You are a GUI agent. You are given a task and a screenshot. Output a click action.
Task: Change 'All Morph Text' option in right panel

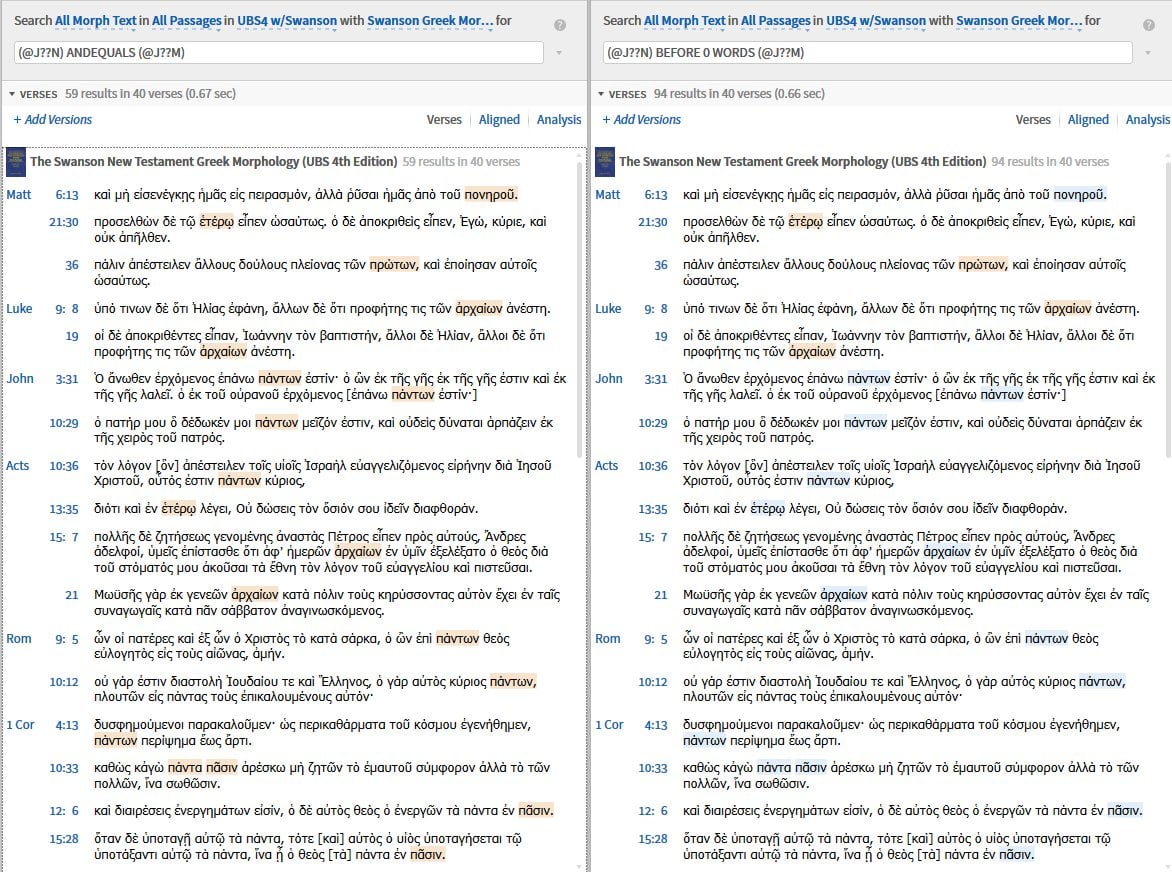[685, 21]
